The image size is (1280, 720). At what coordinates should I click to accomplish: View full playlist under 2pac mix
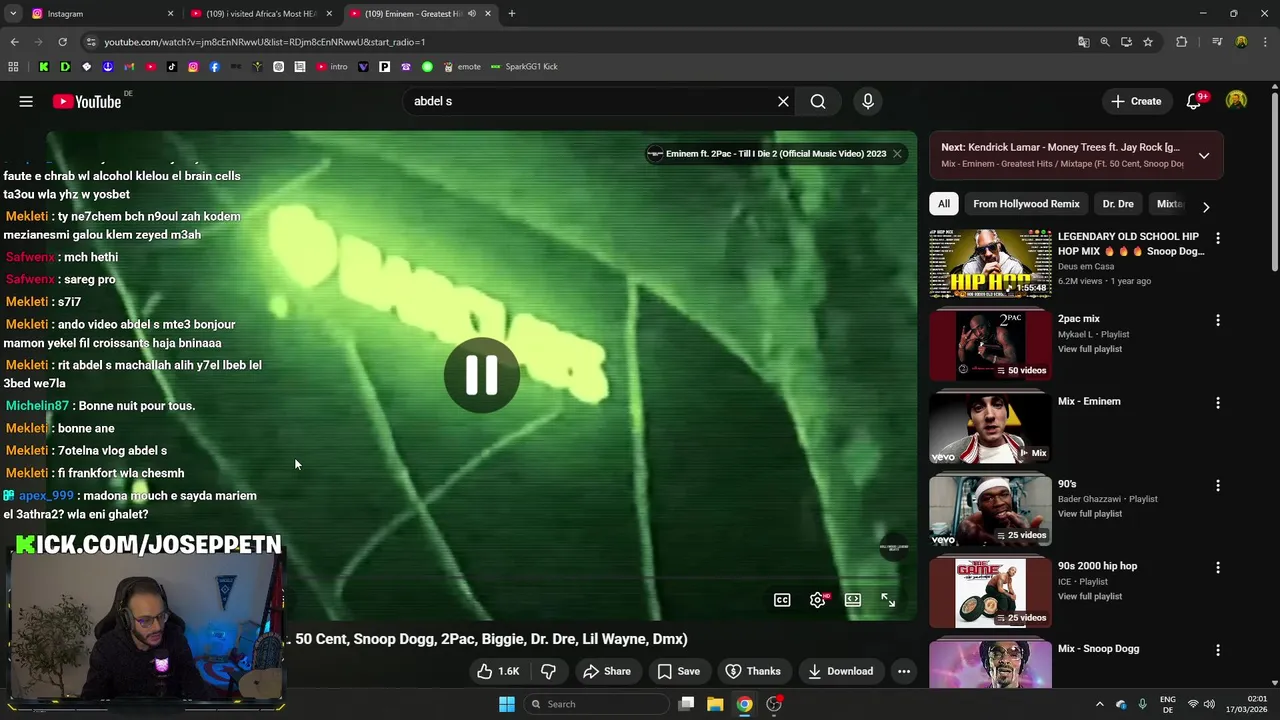click(x=1090, y=349)
